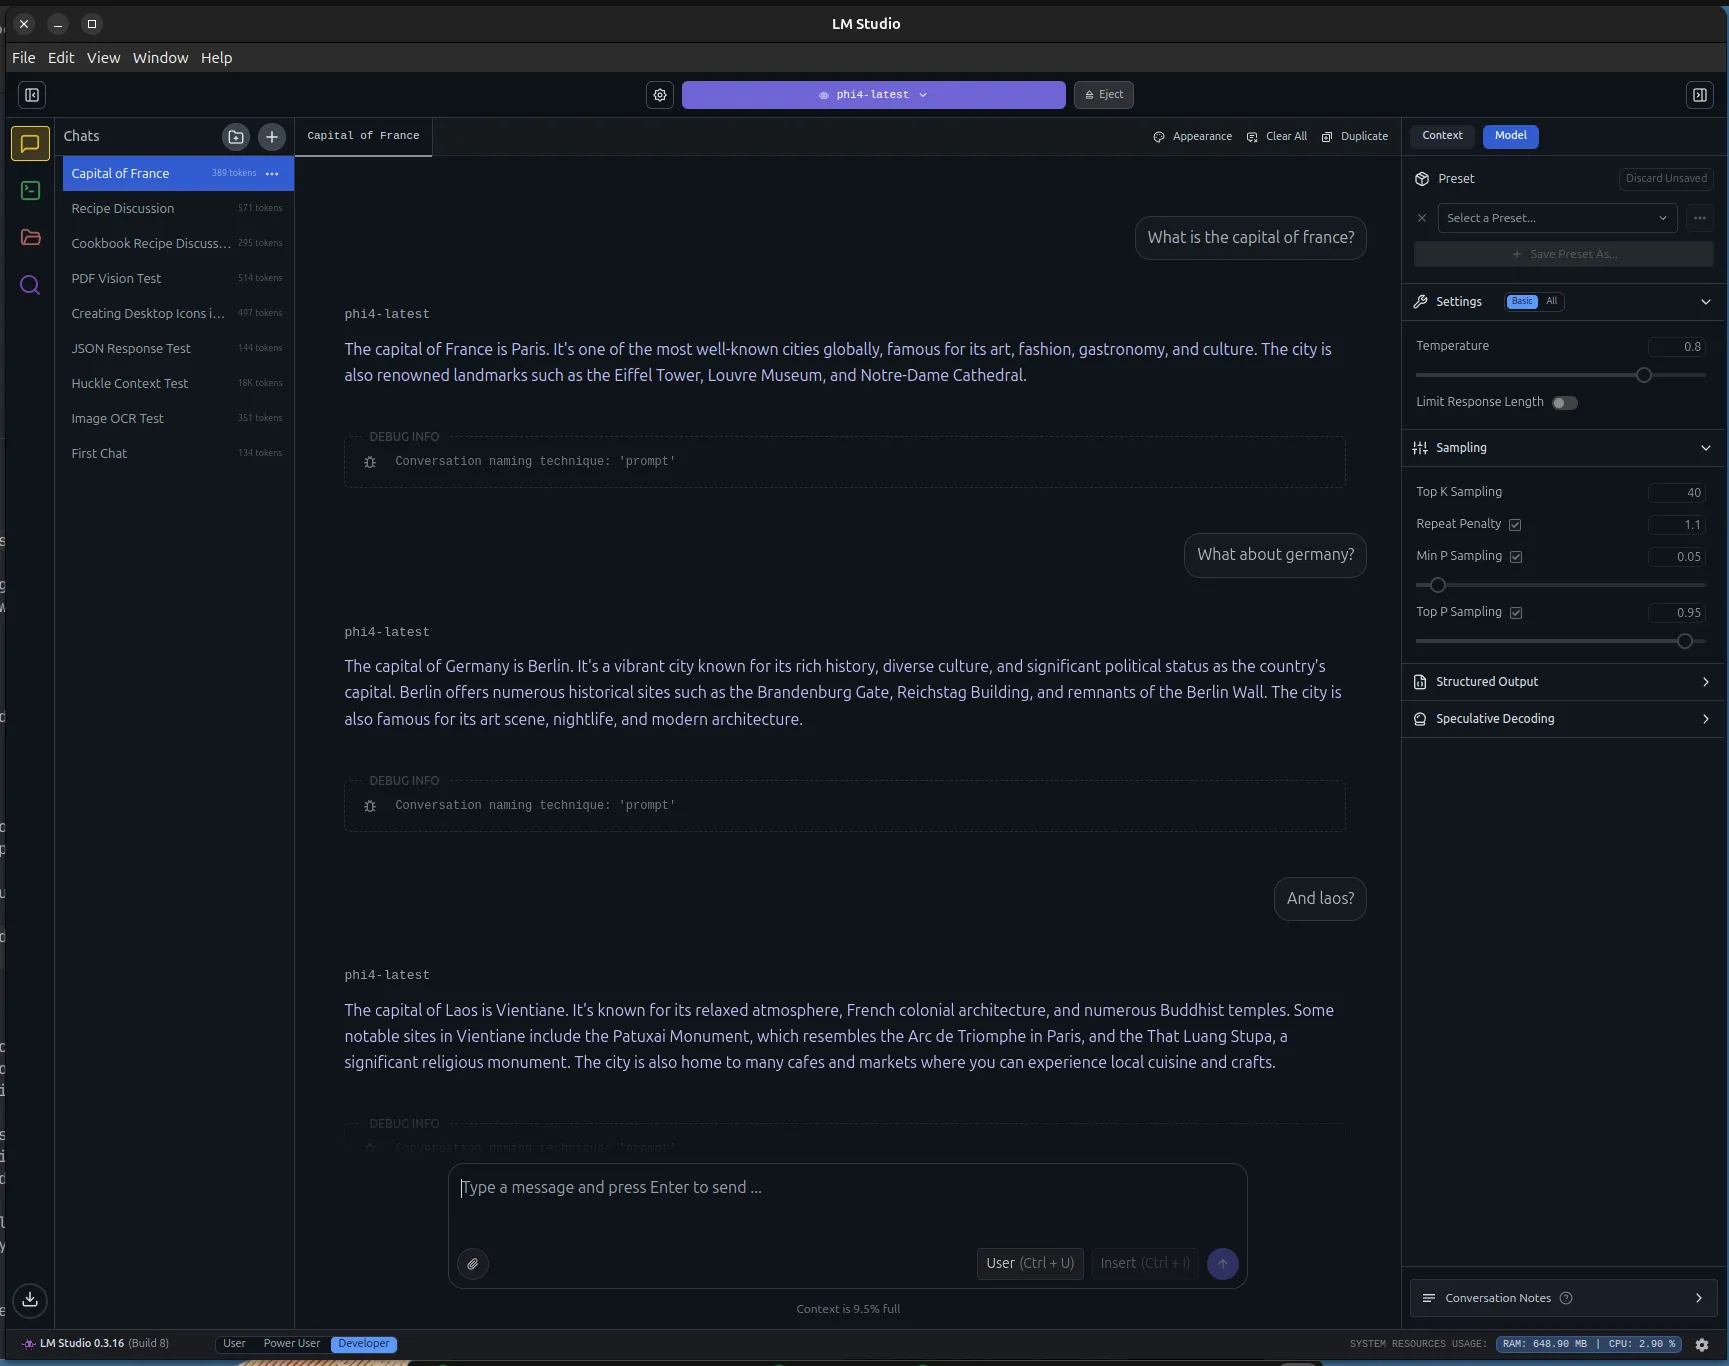Viewport: 1729px width, 1366px height.
Task: Switch settings view to All
Action: click(x=1551, y=302)
